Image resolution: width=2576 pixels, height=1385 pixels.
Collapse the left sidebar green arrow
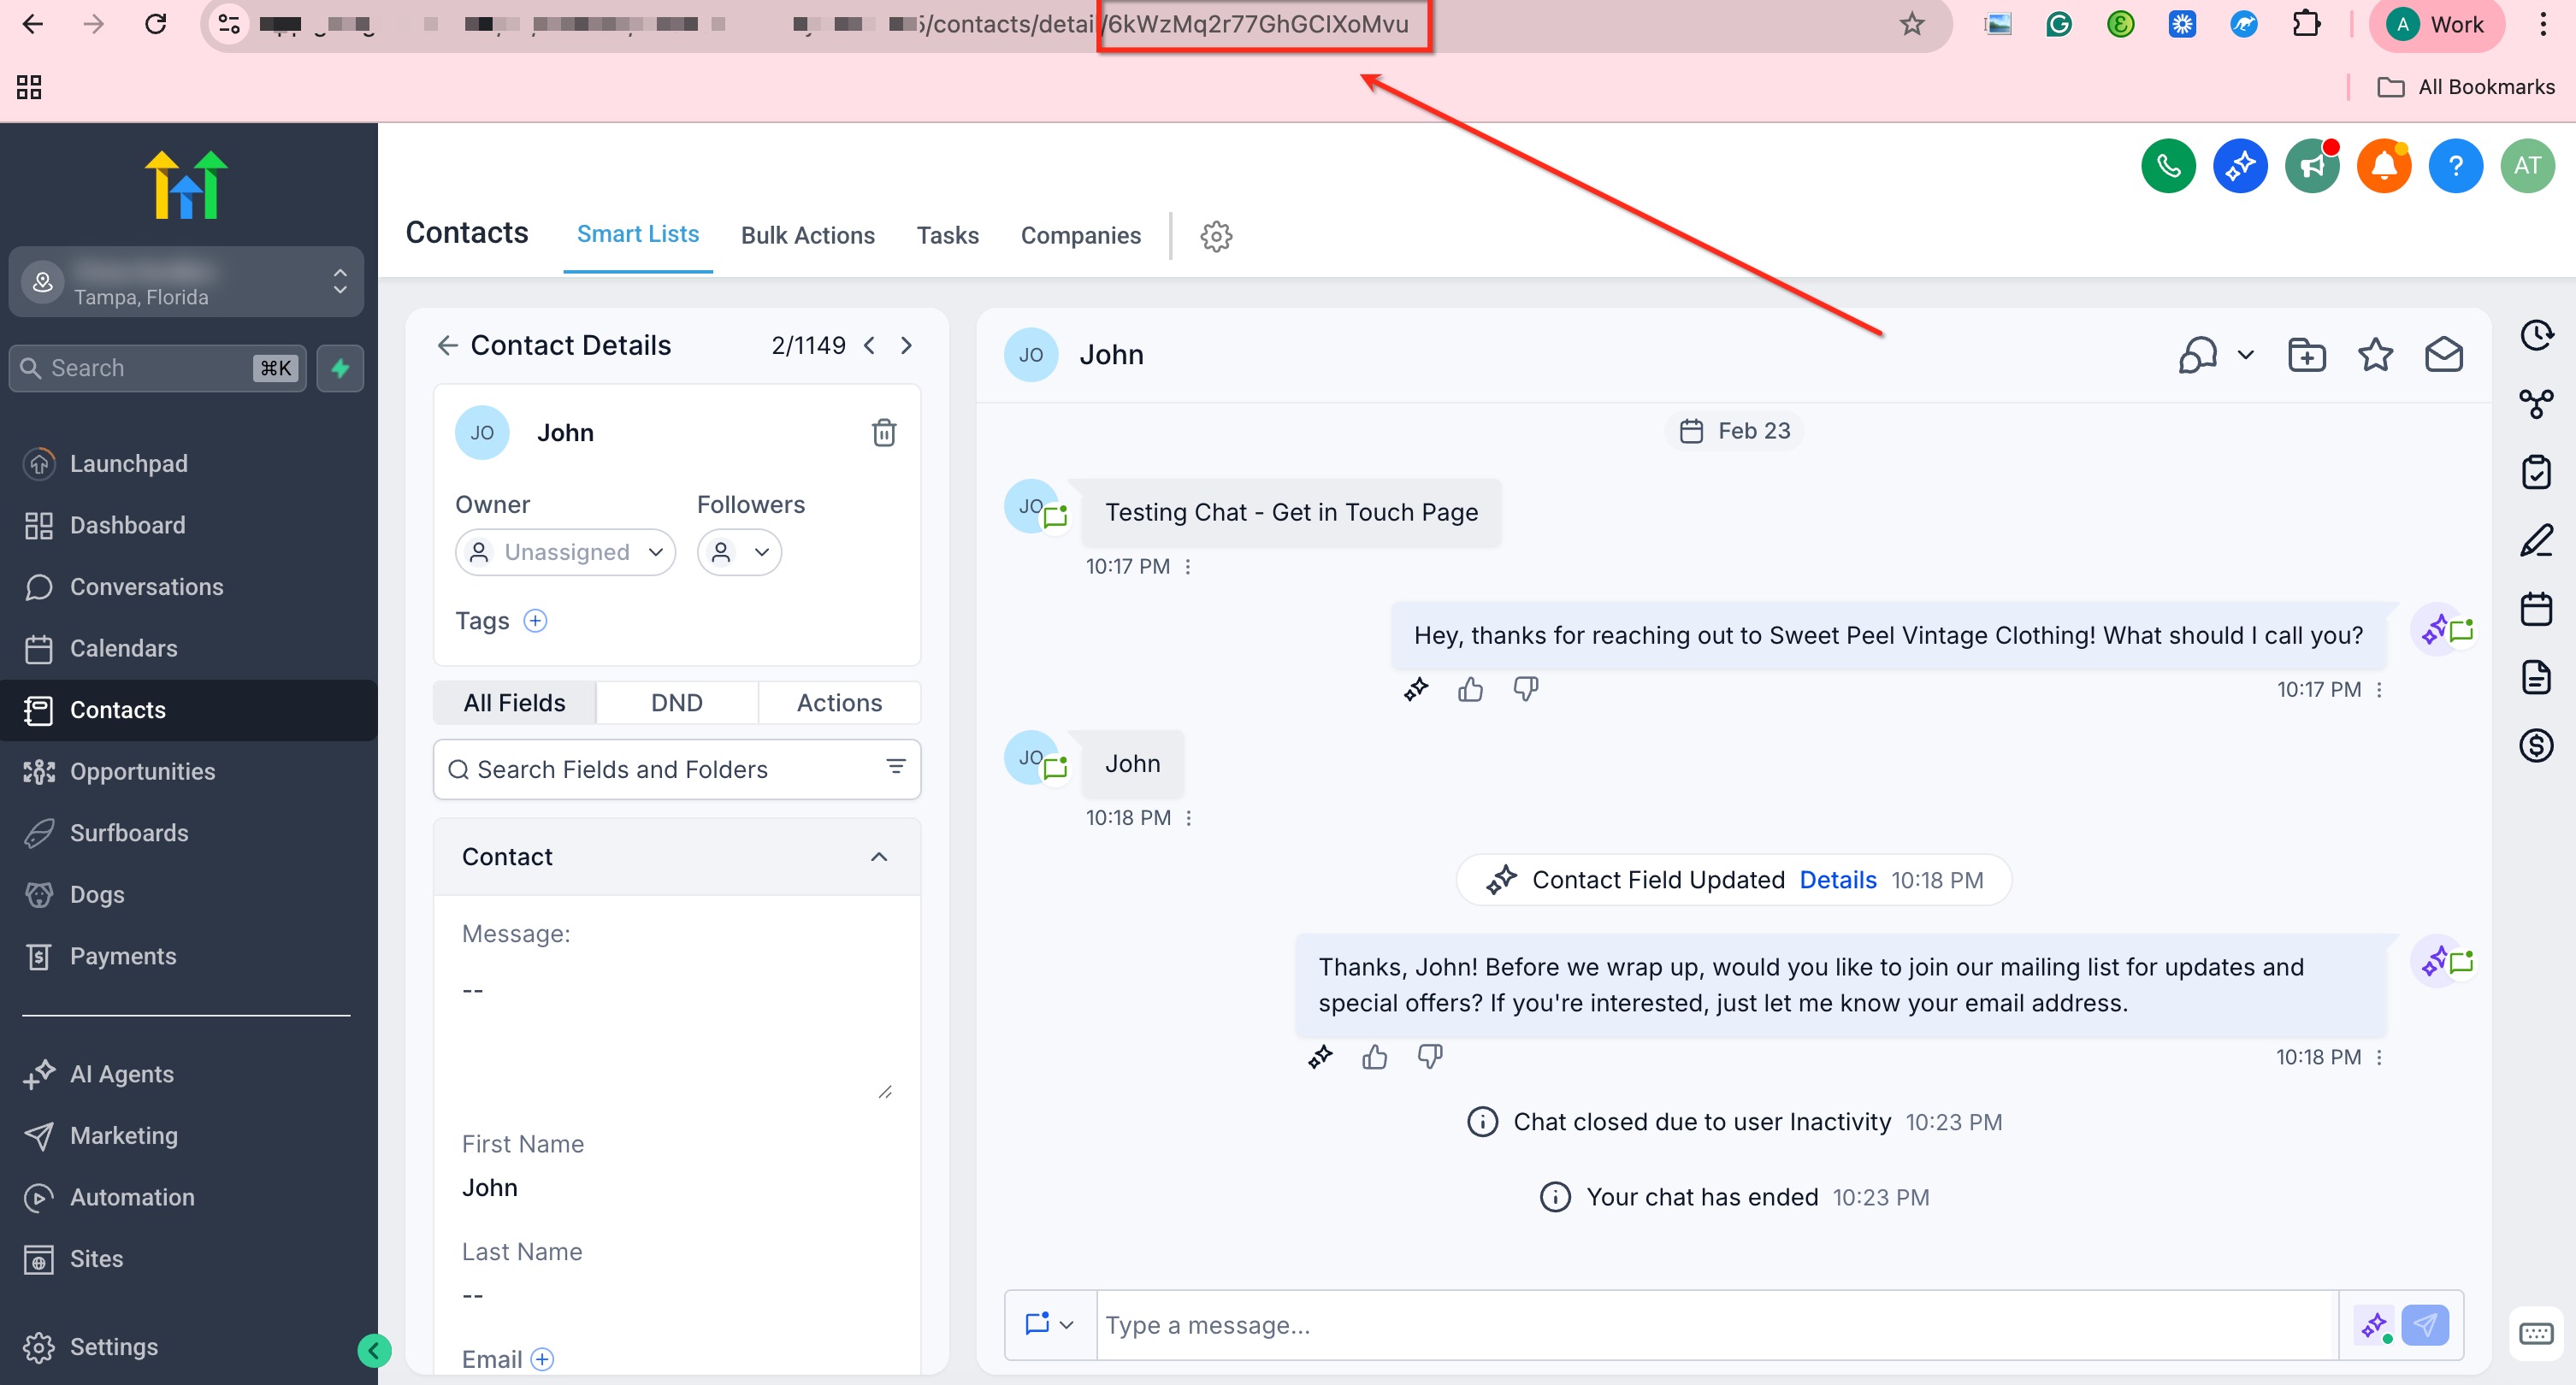click(373, 1351)
